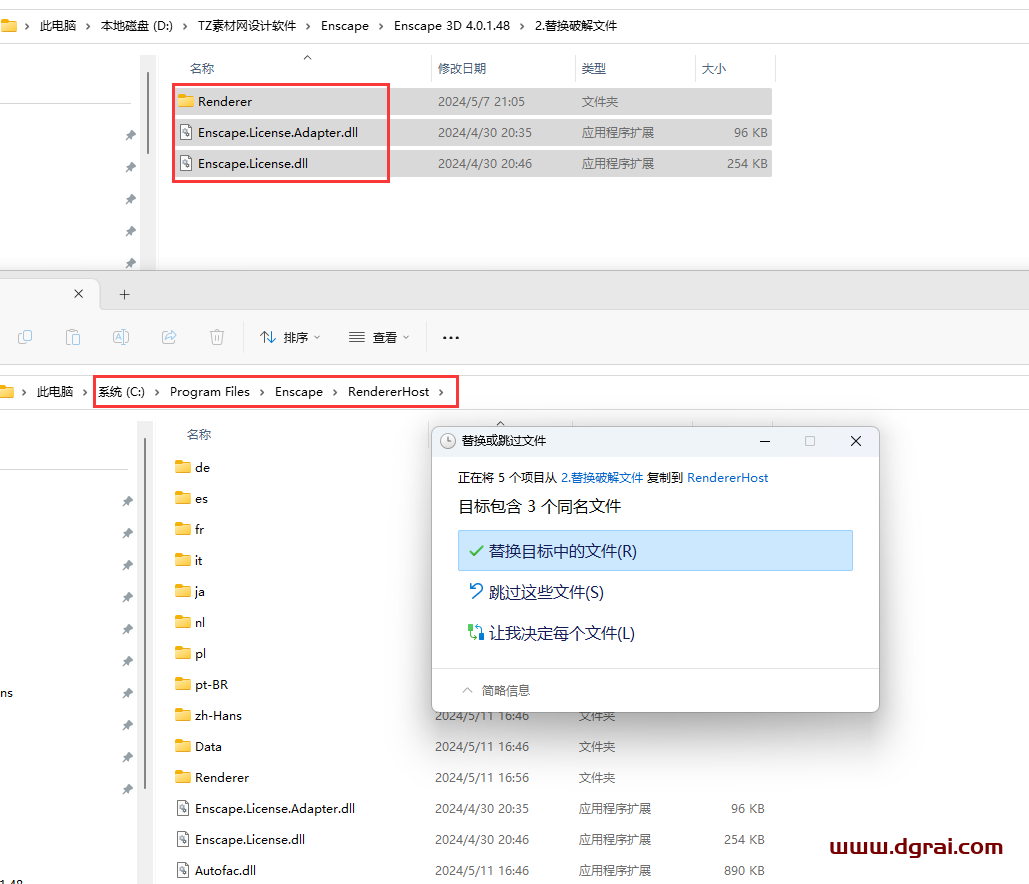
Task: Sort upper window by 类型 column
Action: pyautogui.click(x=593, y=68)
